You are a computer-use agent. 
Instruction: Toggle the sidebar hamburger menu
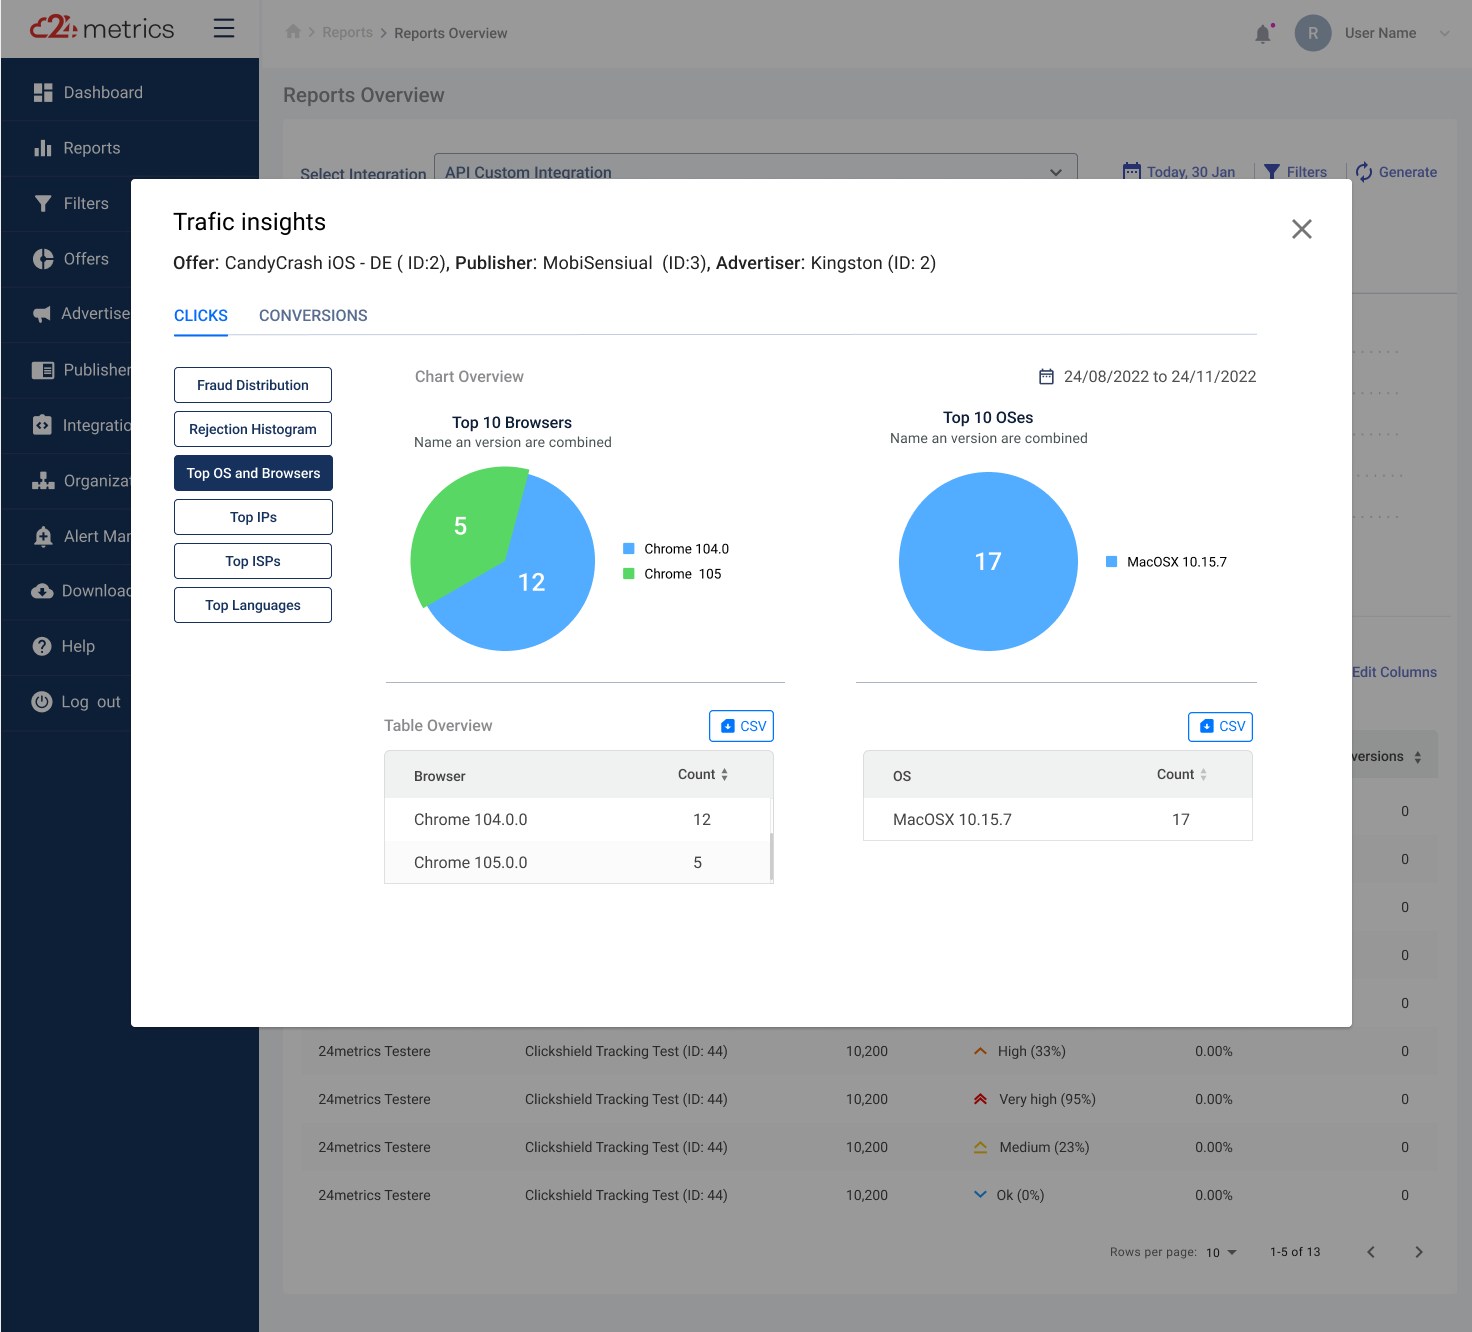pyautogui.click(x=223, y=29)
